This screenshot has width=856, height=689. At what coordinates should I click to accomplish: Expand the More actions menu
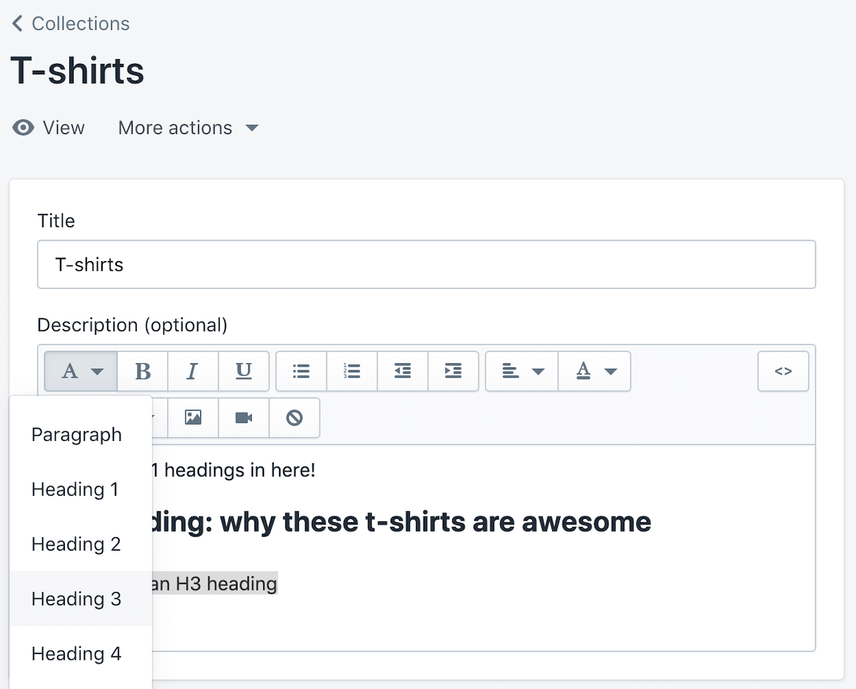pyautogui.click(x=188, y=128)
